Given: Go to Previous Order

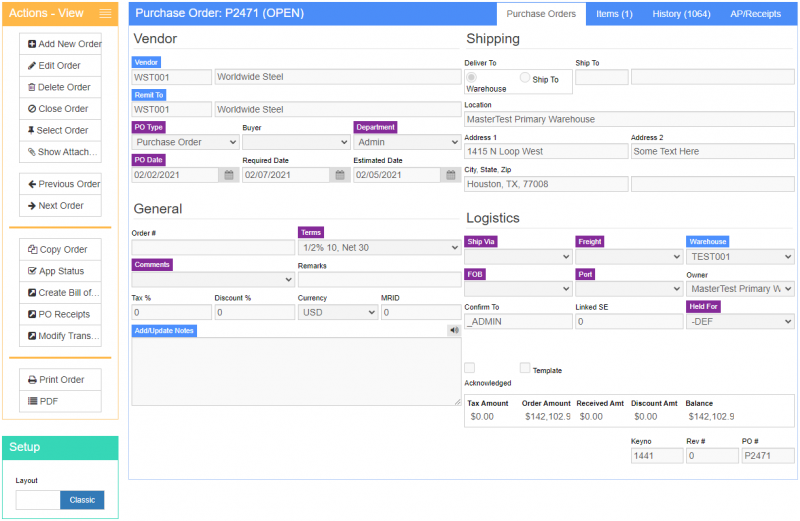Looking at the screenshot, I should coord(61,184).
